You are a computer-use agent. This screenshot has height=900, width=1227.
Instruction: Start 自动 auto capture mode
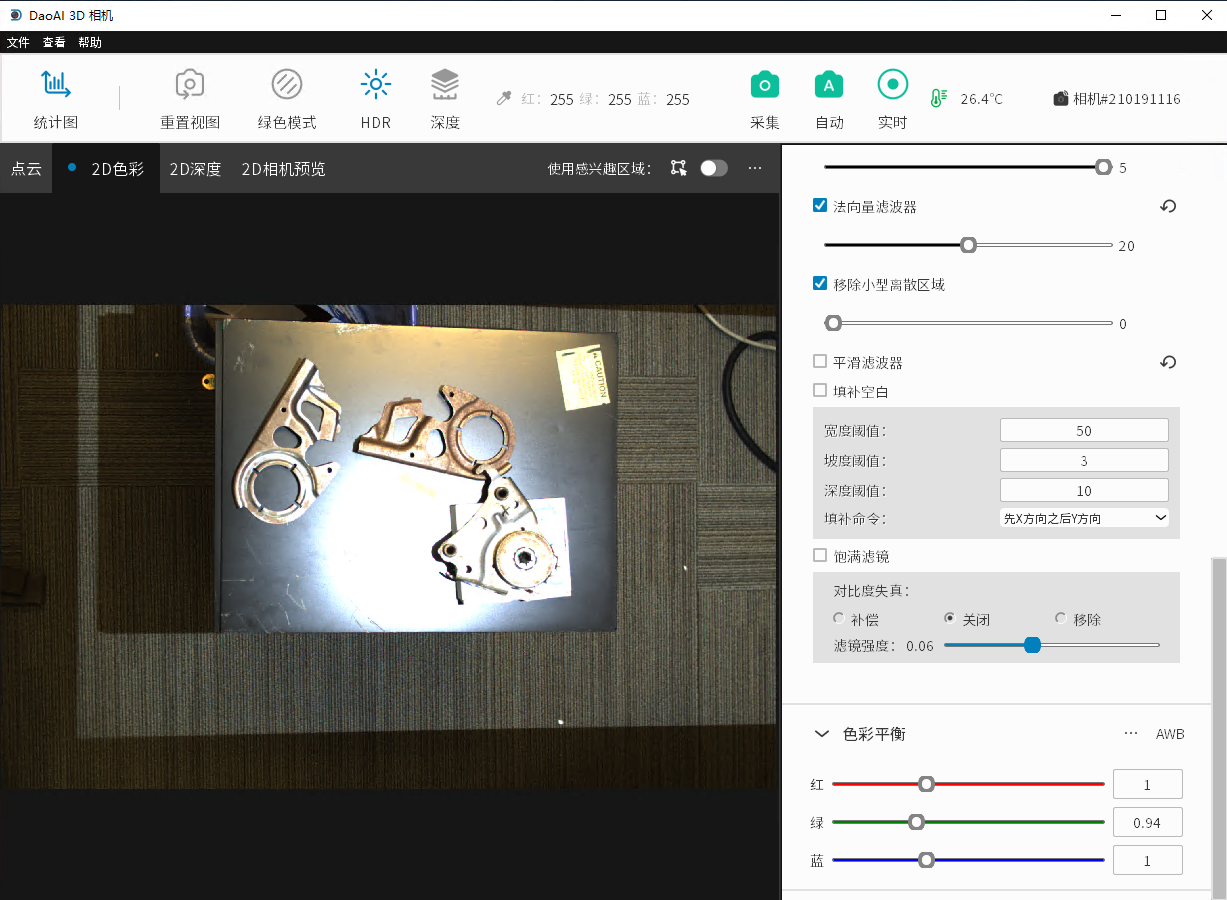[x=828, y=87]
